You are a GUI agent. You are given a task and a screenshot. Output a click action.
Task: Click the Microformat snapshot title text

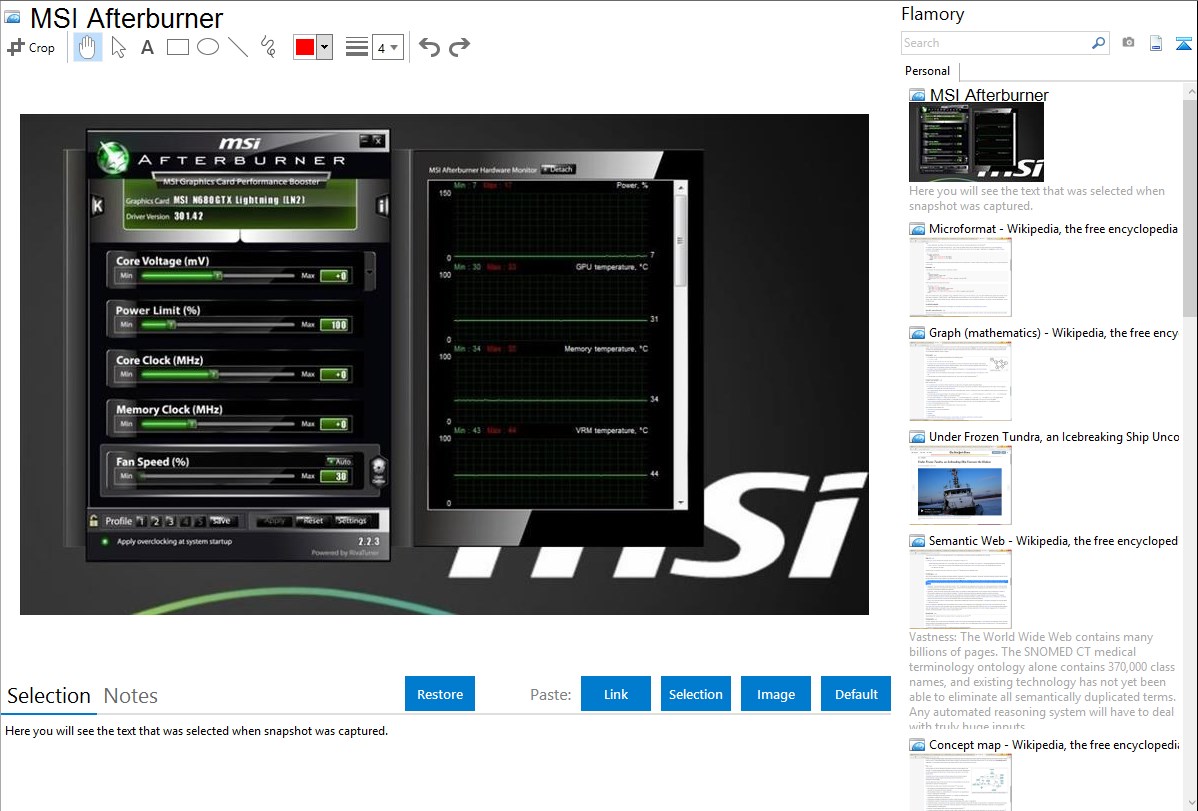point(1054,229)
